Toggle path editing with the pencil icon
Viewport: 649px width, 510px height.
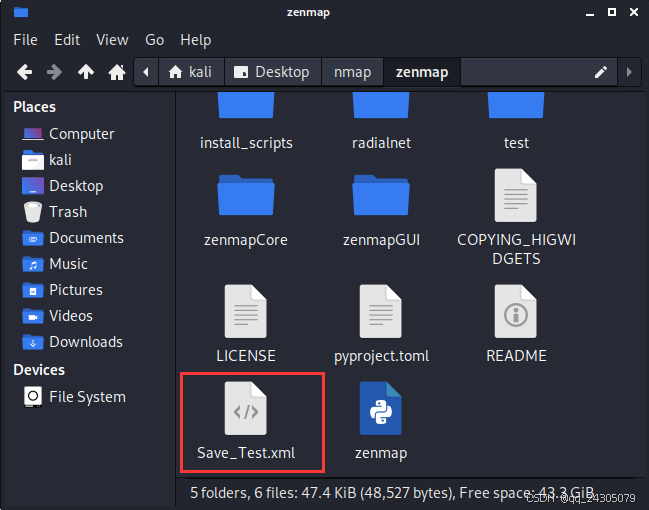point(601,72)
